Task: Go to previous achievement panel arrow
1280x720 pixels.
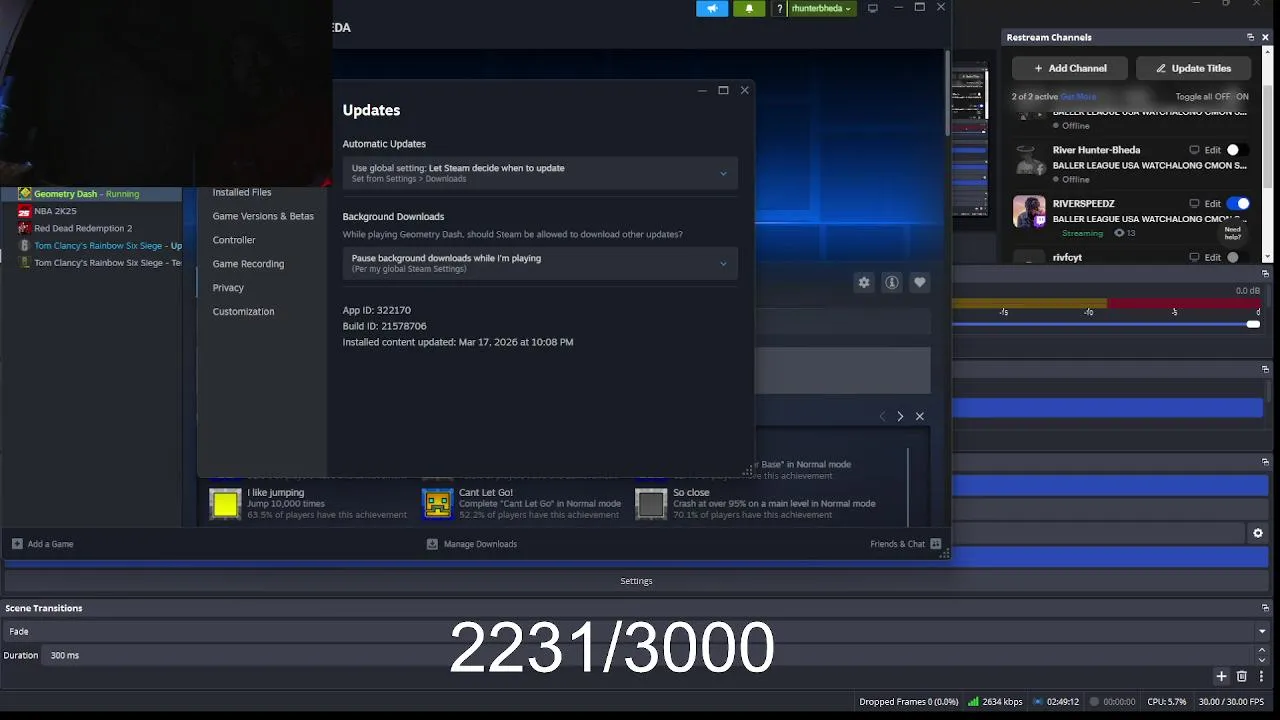Action: (881, 416)
